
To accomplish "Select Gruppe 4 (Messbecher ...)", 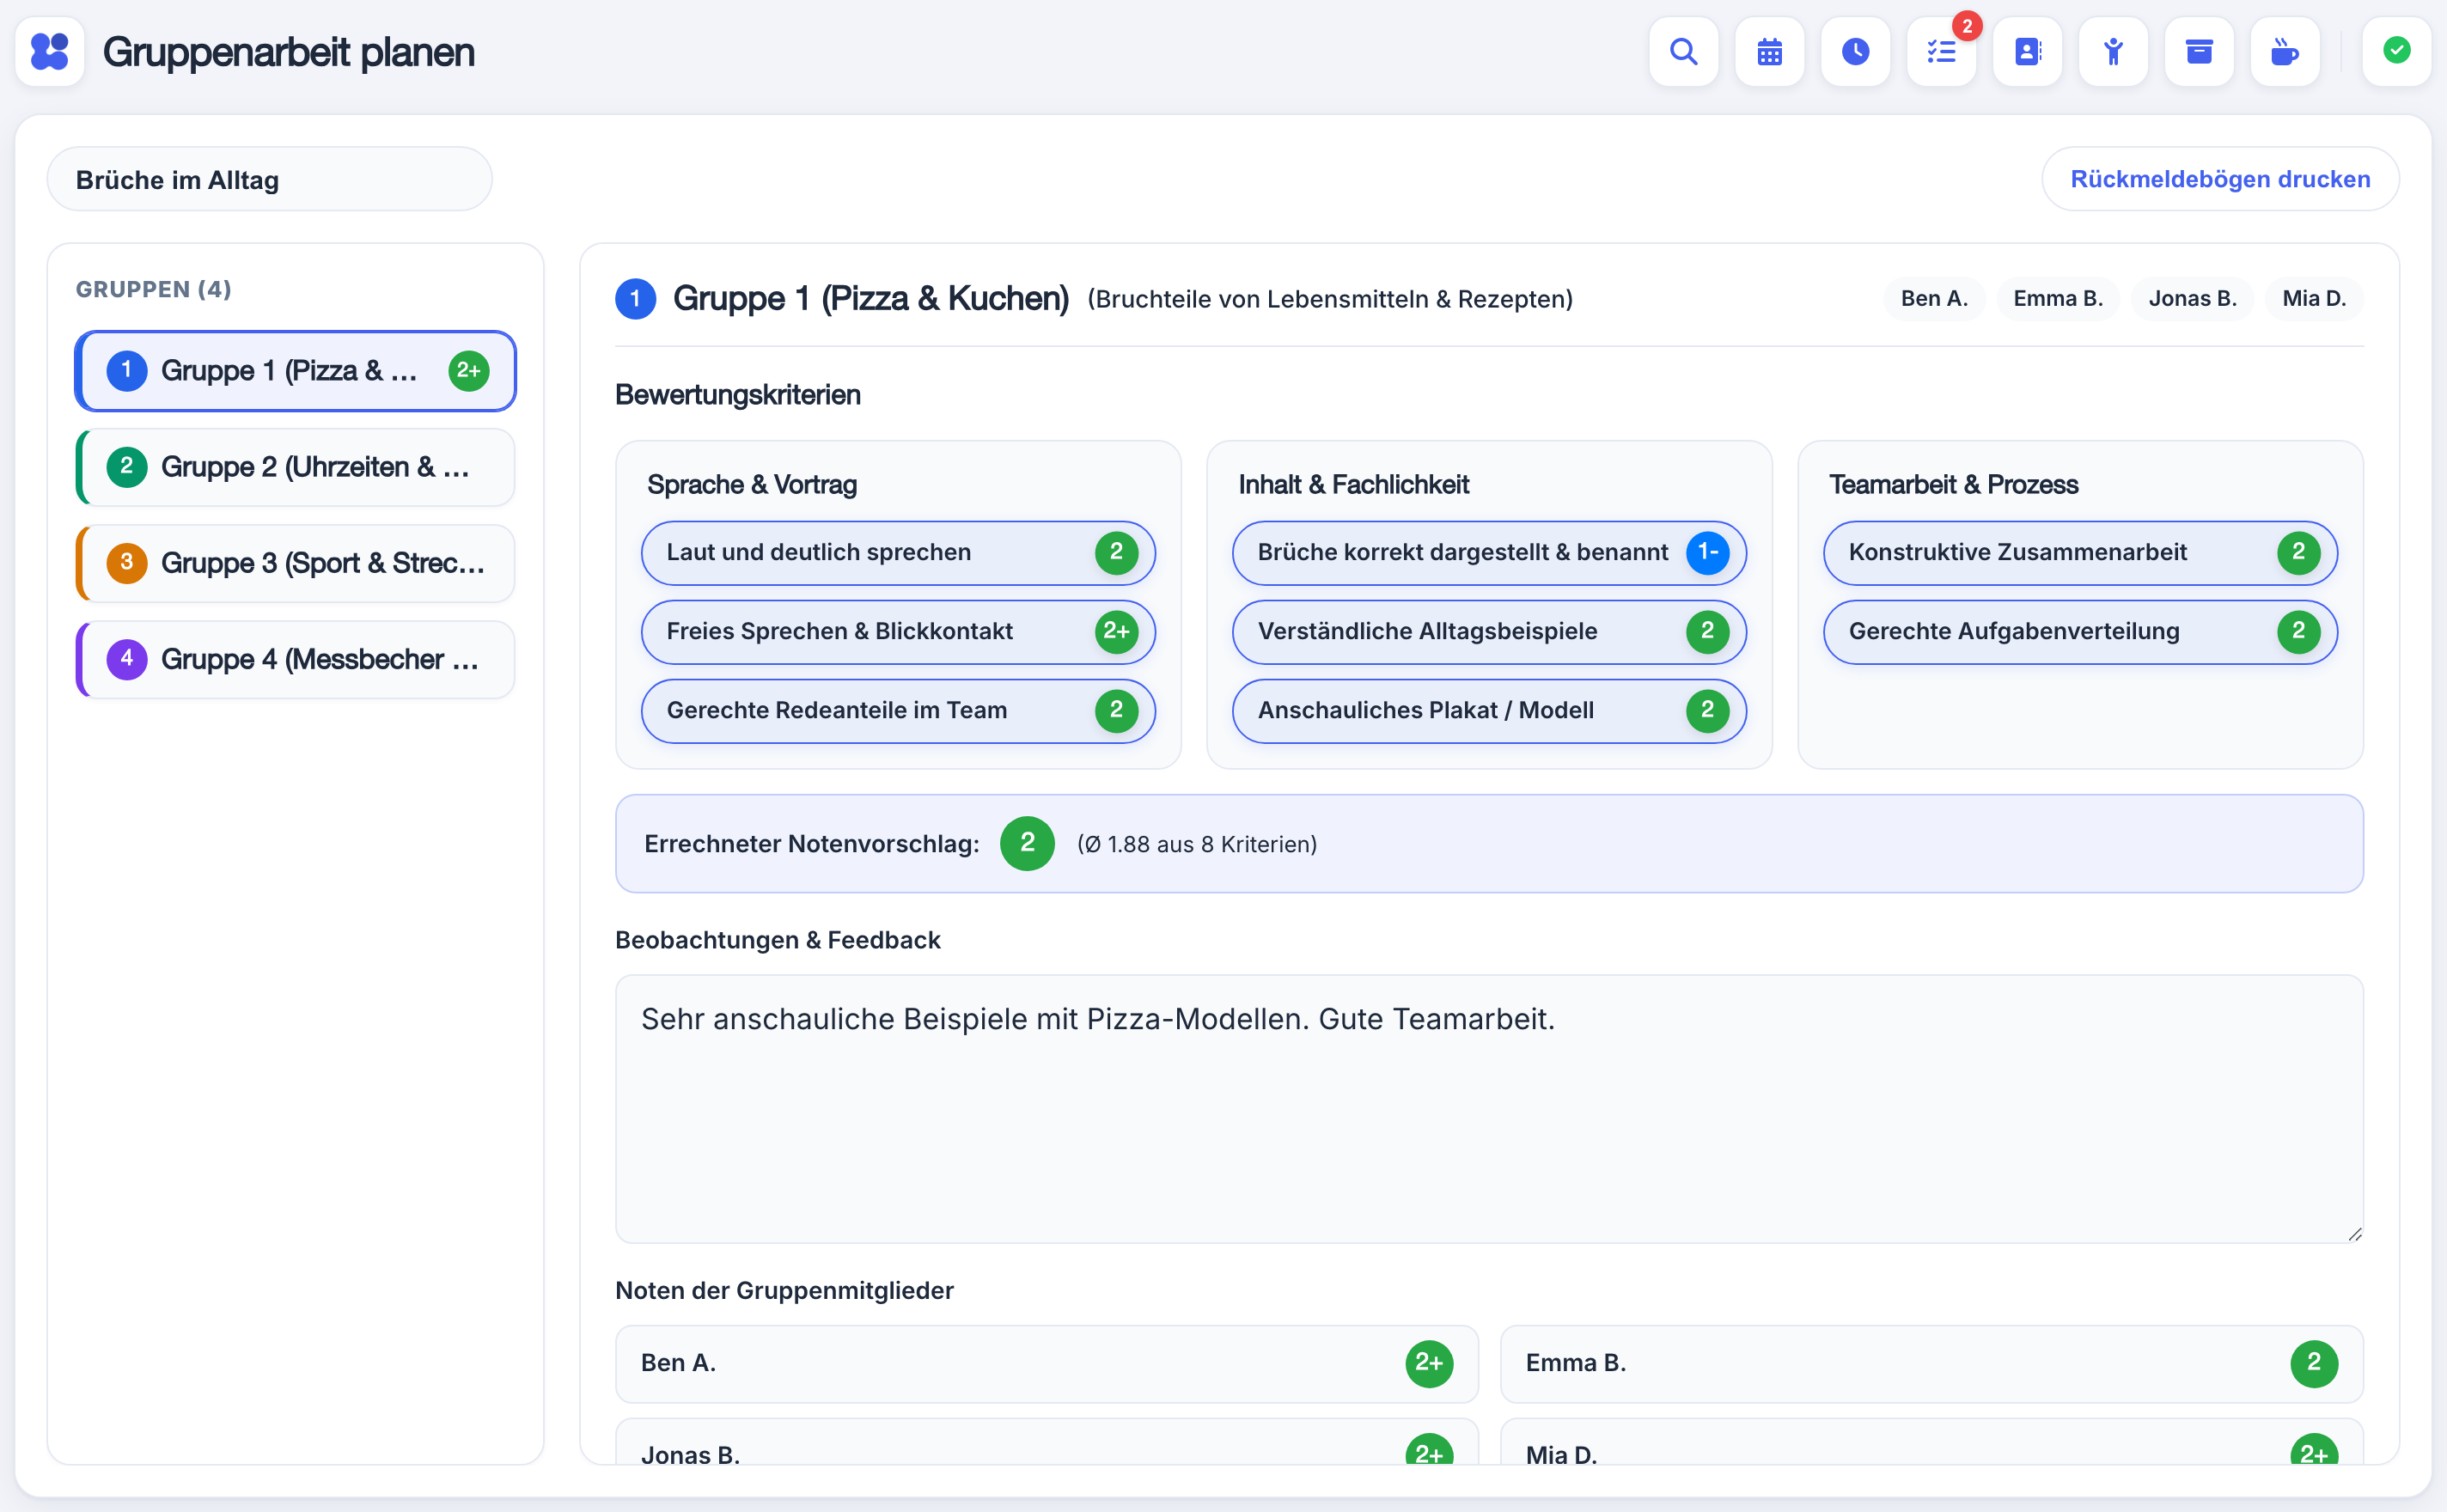I will point(296,659).
